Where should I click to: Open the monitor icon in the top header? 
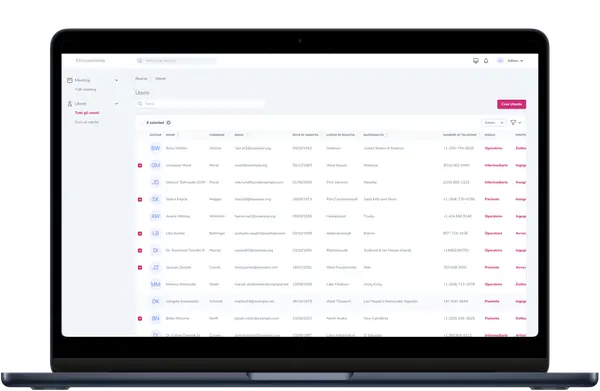point(476,60)
